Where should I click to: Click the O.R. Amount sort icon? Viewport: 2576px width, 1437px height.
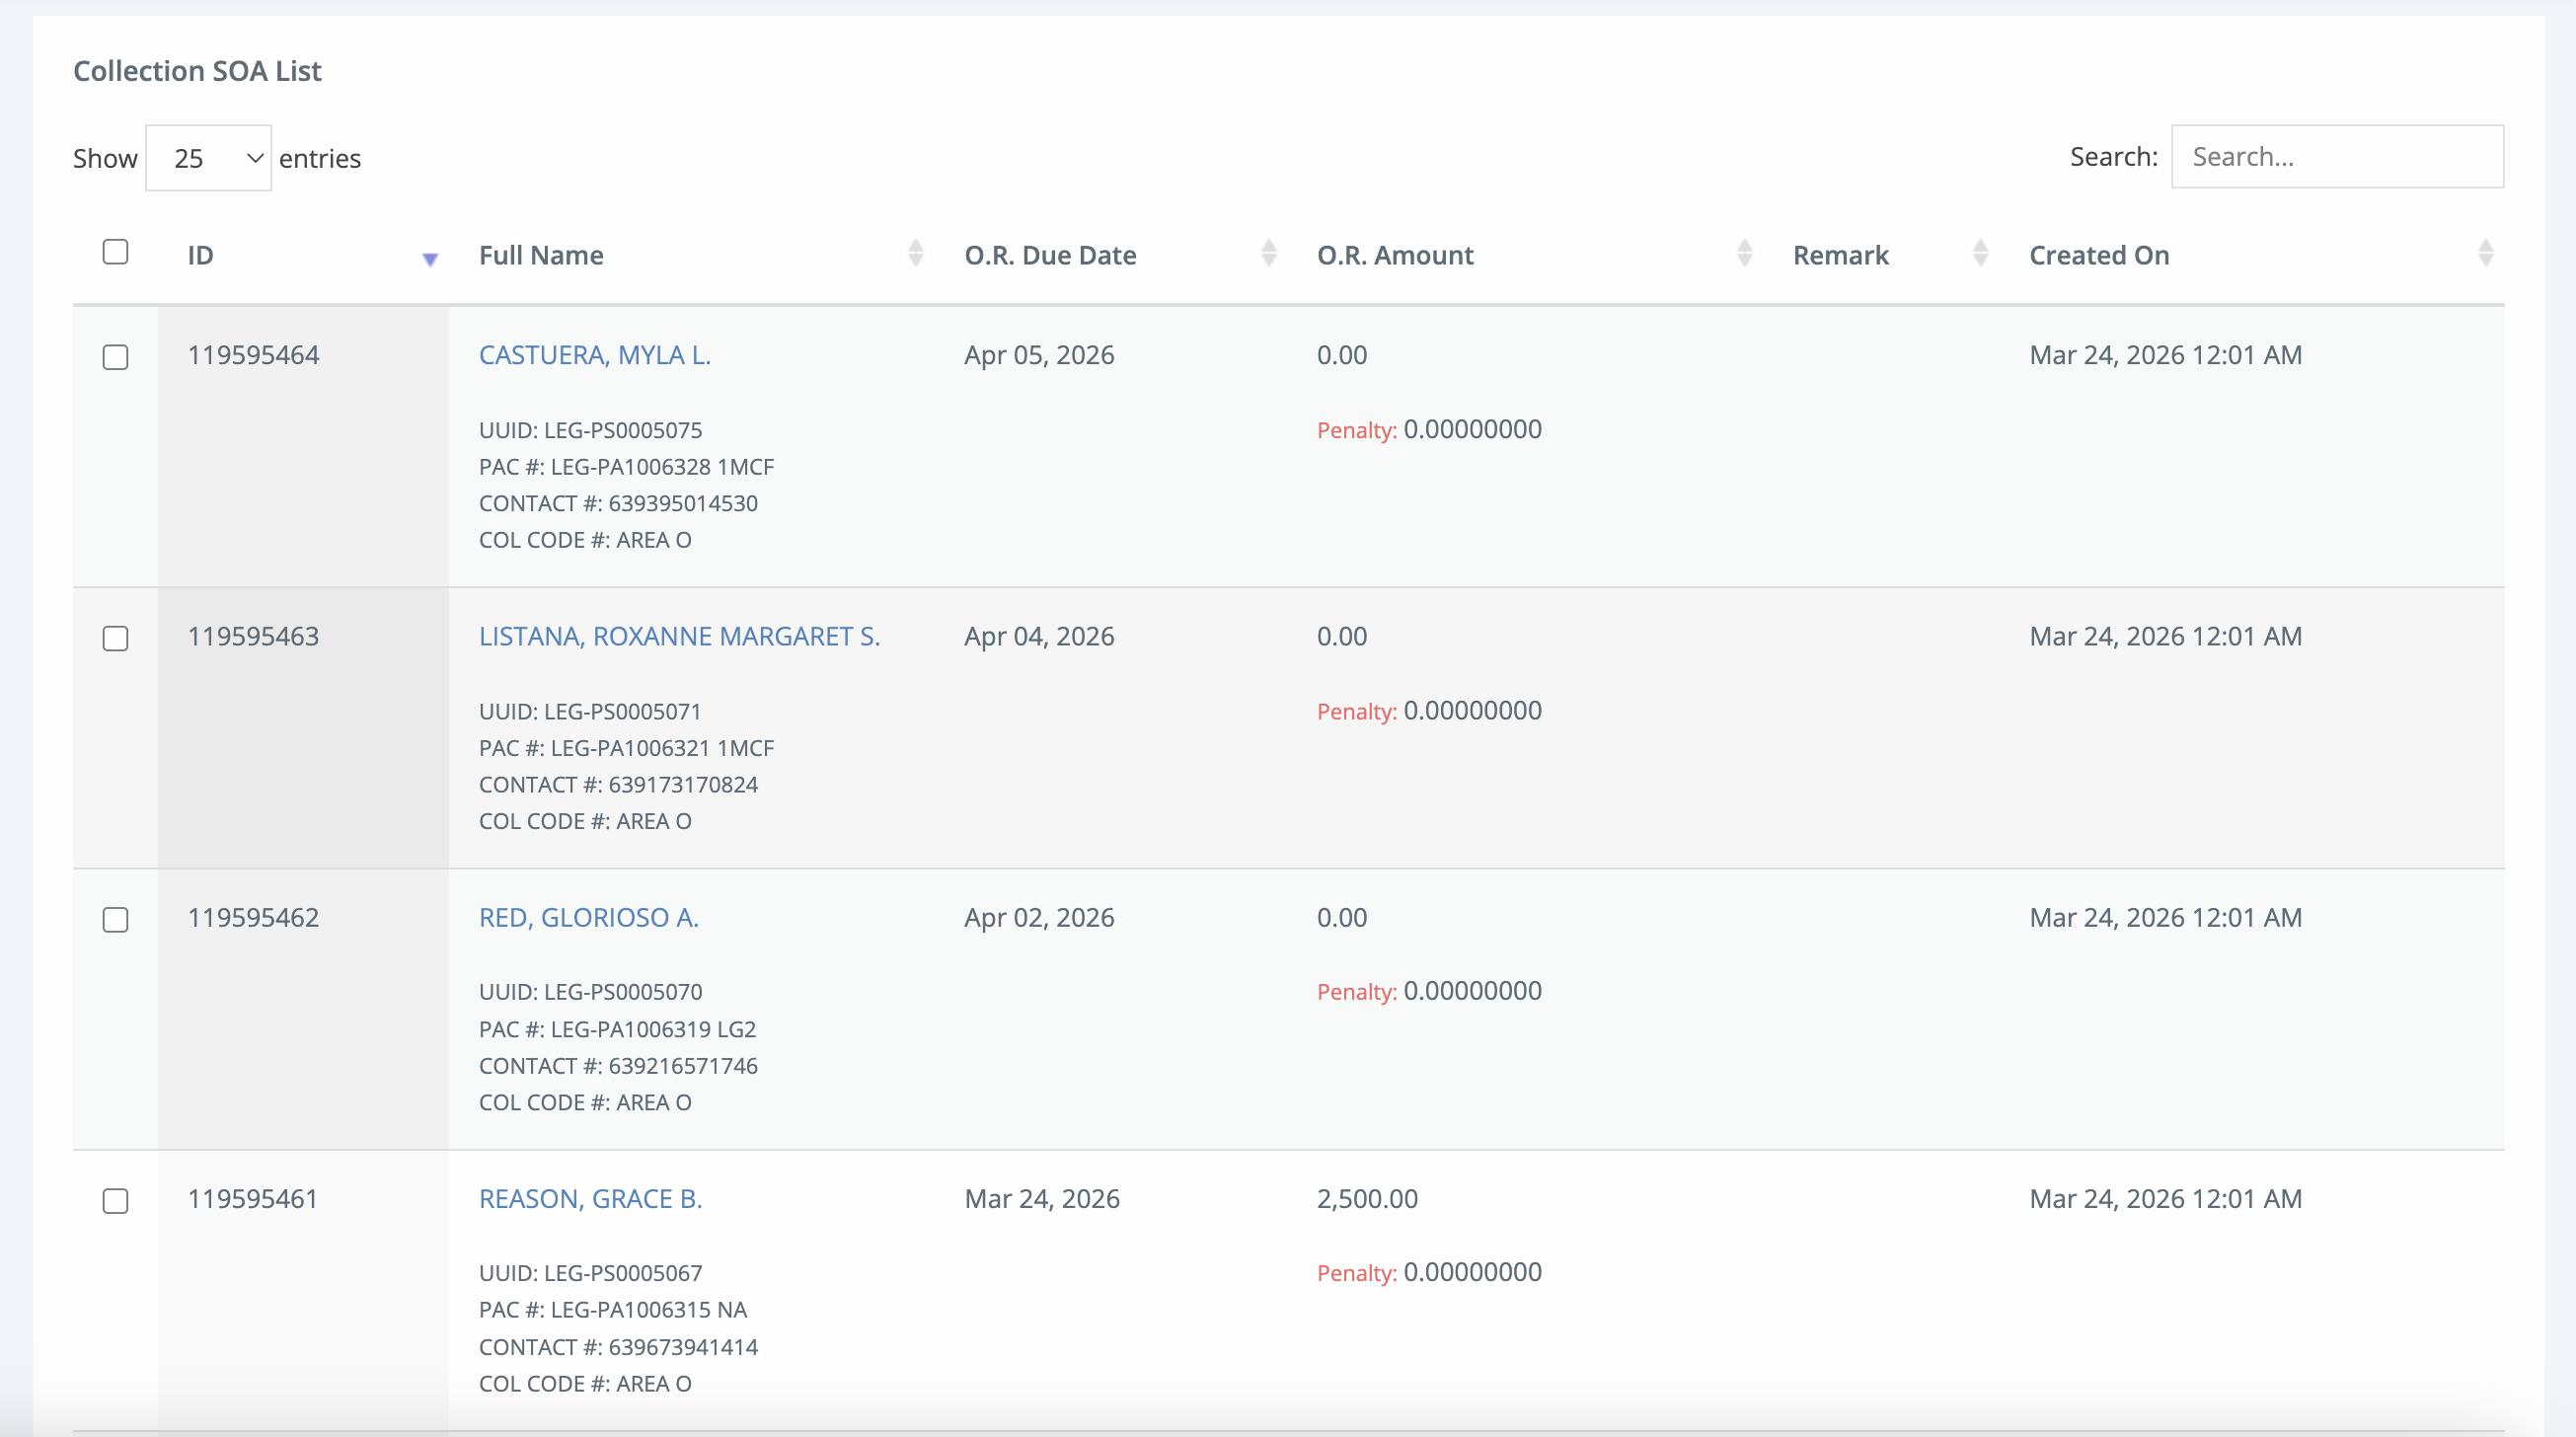click(1744, 254)
